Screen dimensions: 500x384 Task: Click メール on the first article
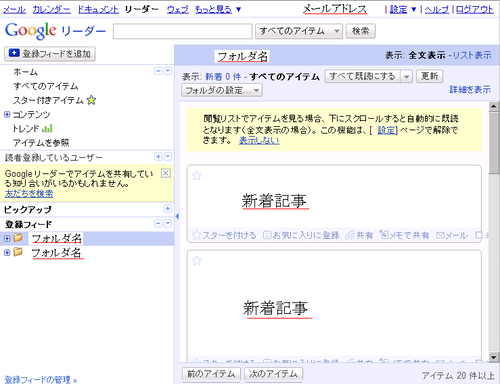click(452, 235)
